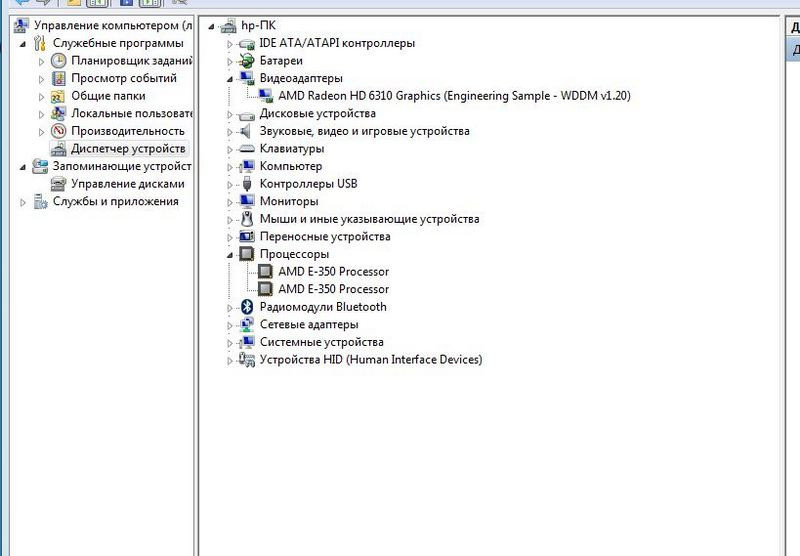Screen dimensions: 800x556
Task: Expand the Дисковые устройства category
Action: [230, 114]
